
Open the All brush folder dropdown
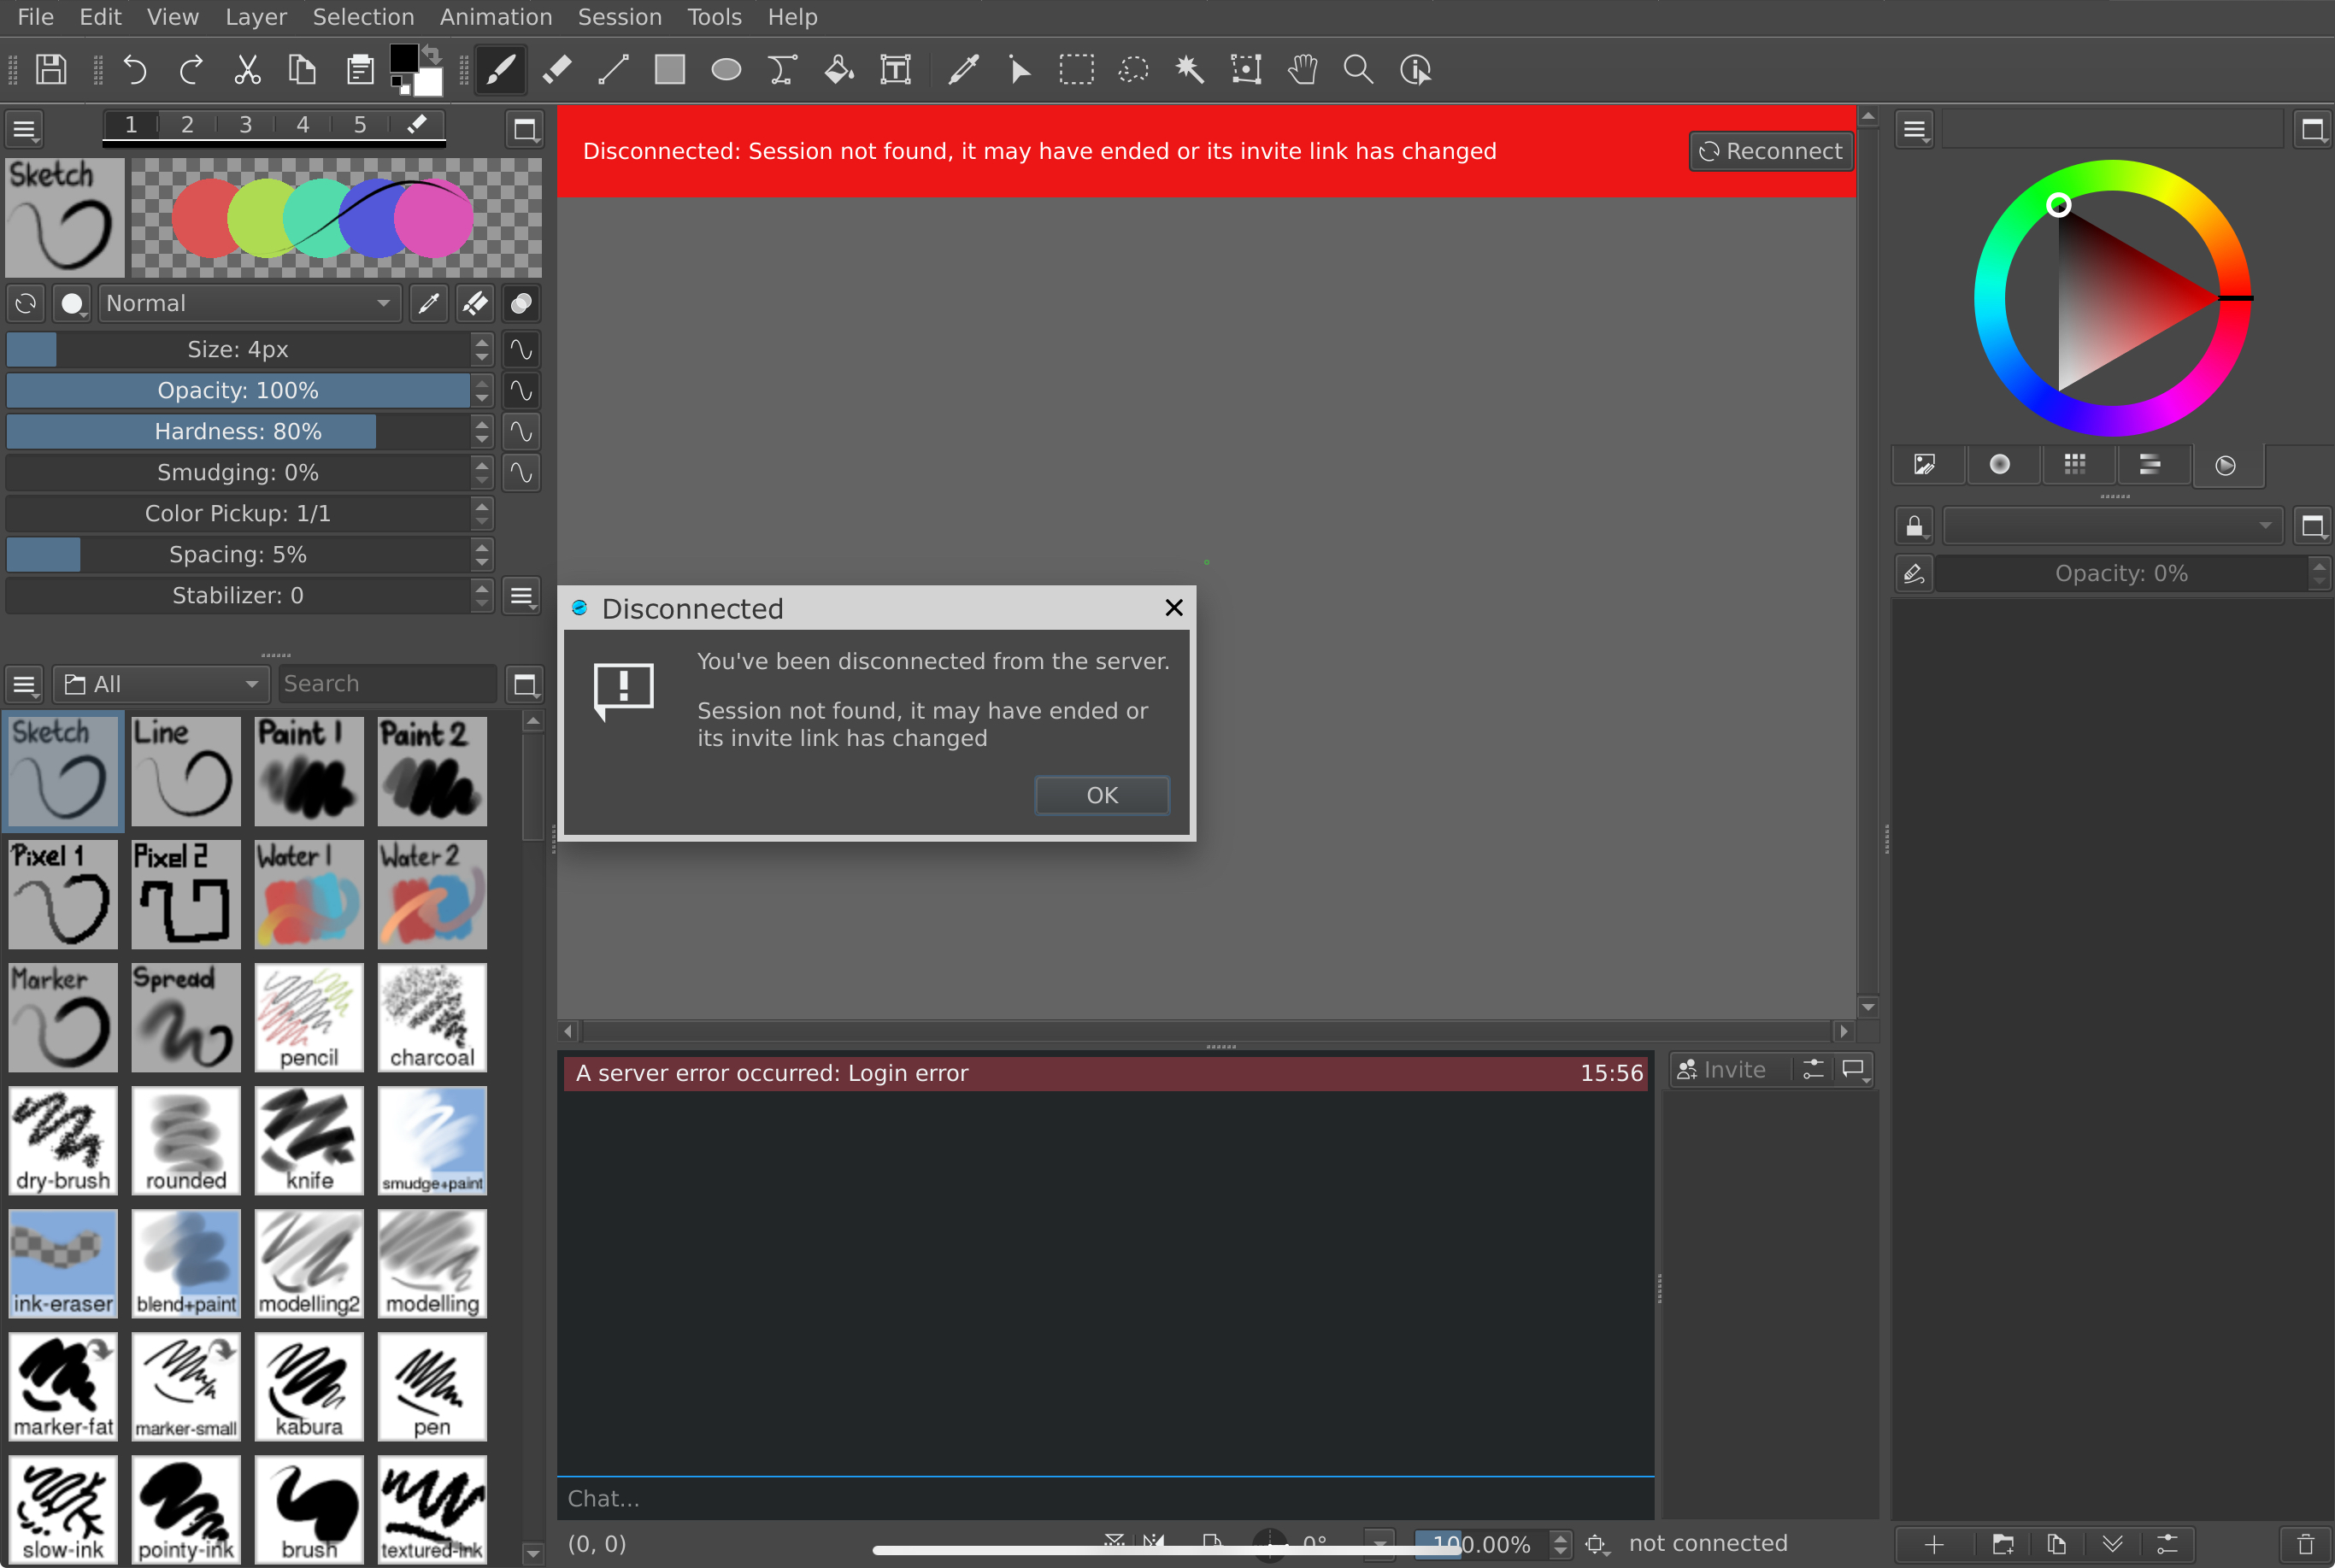pos(161,684)
